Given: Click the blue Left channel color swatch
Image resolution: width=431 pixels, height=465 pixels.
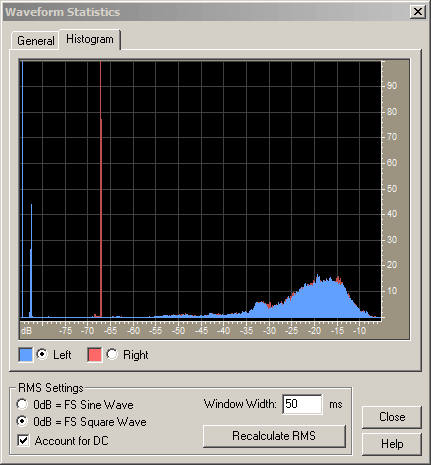Looking at the screenshot, I should (x=26, y=354).
